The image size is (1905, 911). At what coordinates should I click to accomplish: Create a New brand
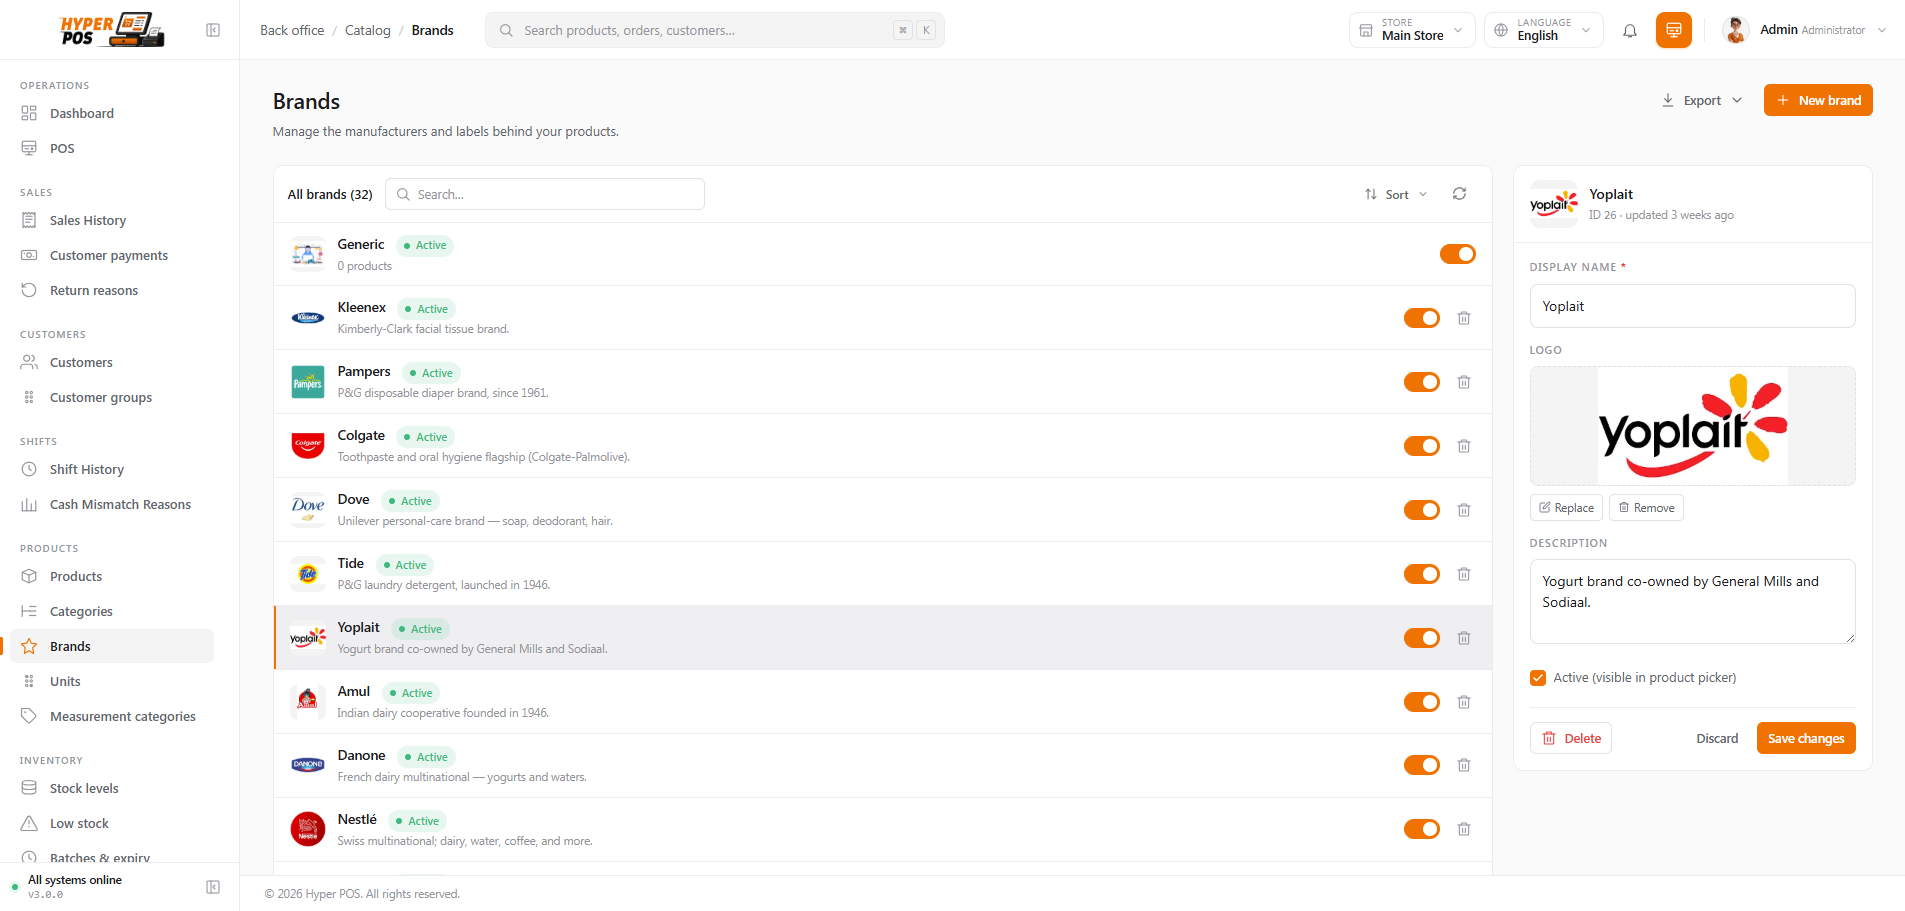(1818, 100)
